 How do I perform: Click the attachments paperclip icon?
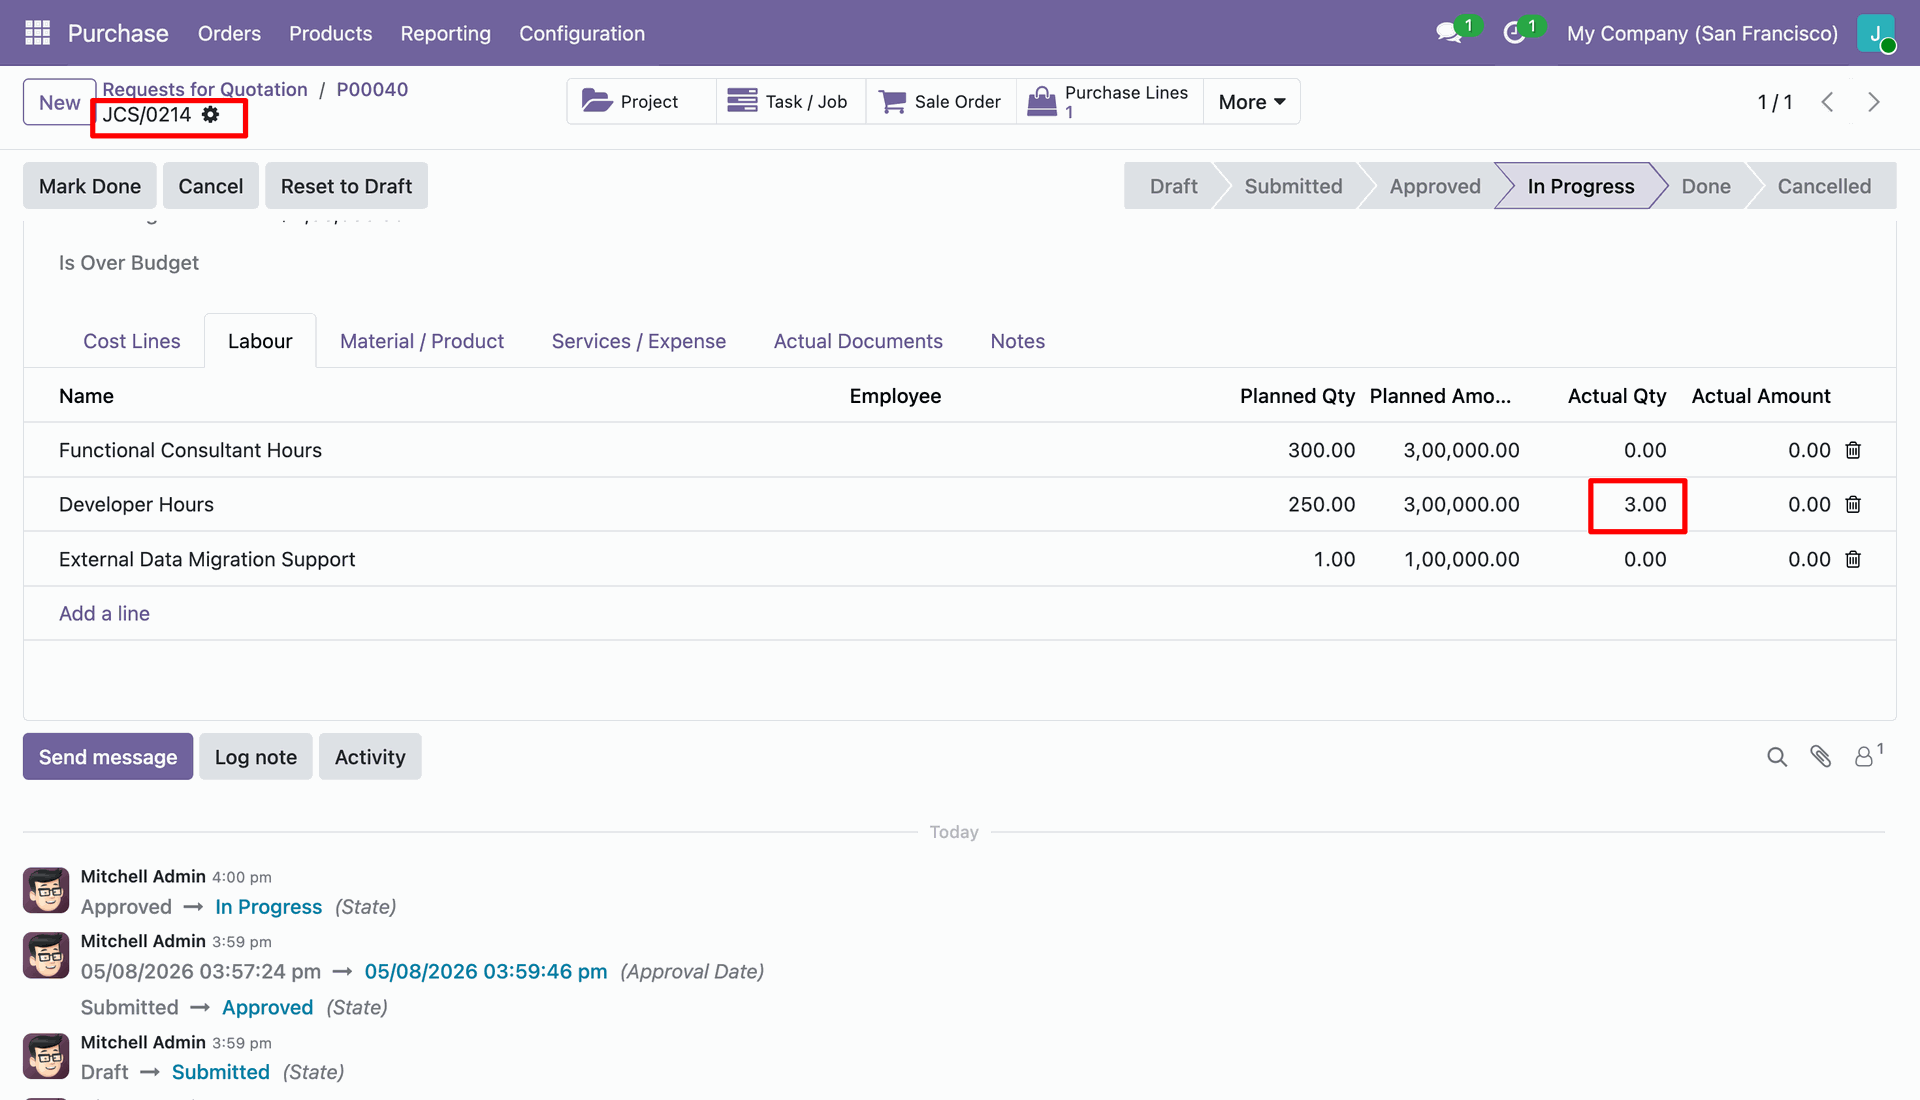click(1820, 757)
